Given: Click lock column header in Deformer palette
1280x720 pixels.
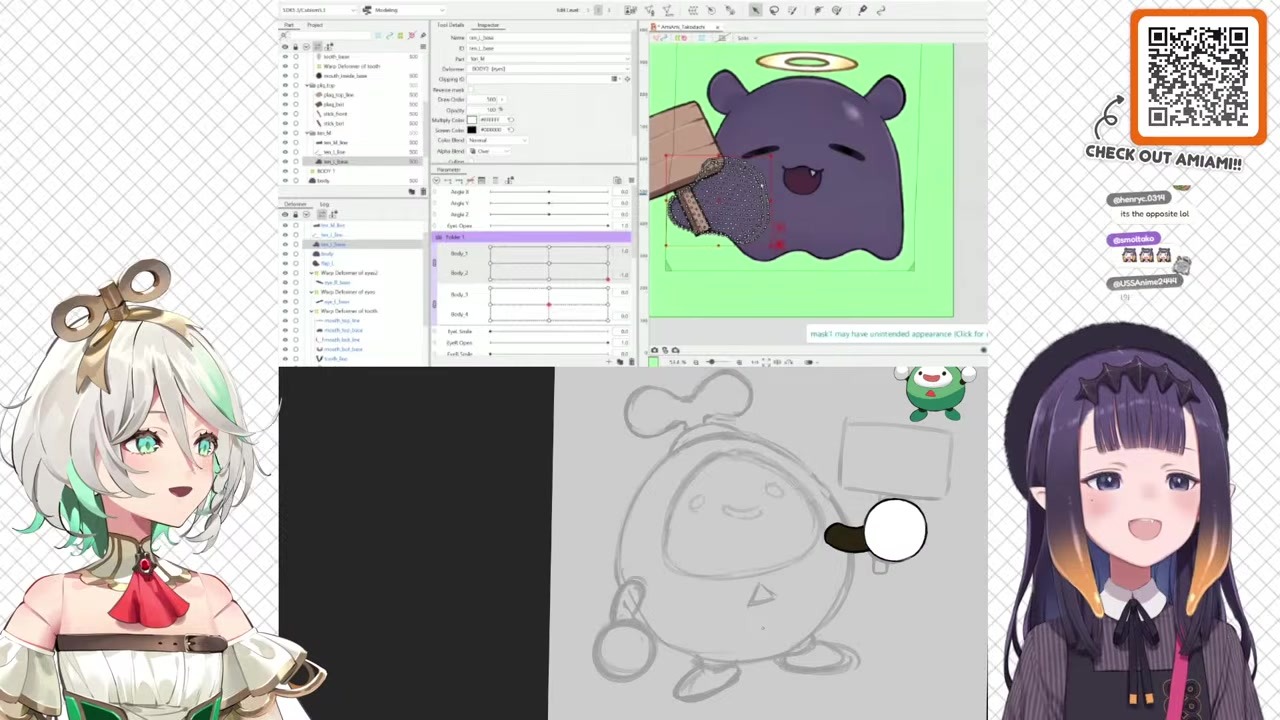Looking at the screenshot, I should coord(295,215).
